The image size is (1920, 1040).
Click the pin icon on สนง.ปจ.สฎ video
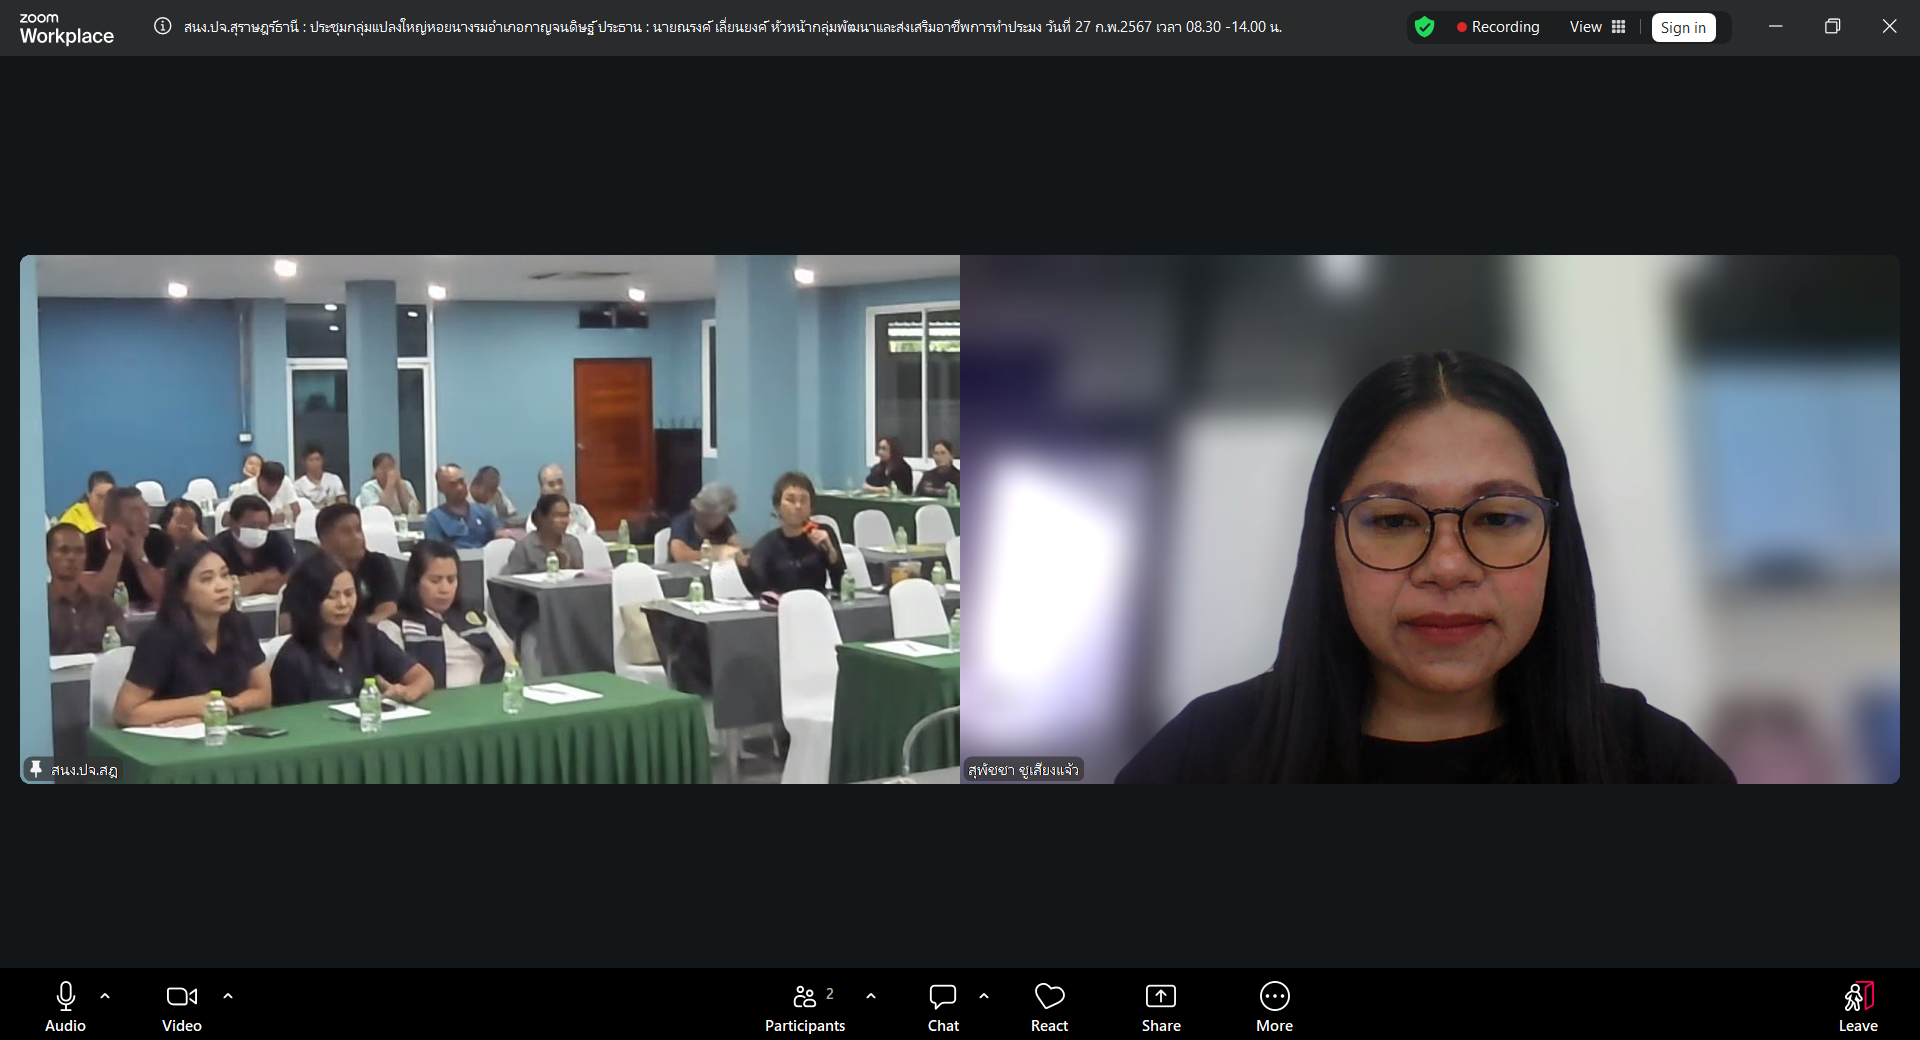pyautogui.click(x=36, y=769)
